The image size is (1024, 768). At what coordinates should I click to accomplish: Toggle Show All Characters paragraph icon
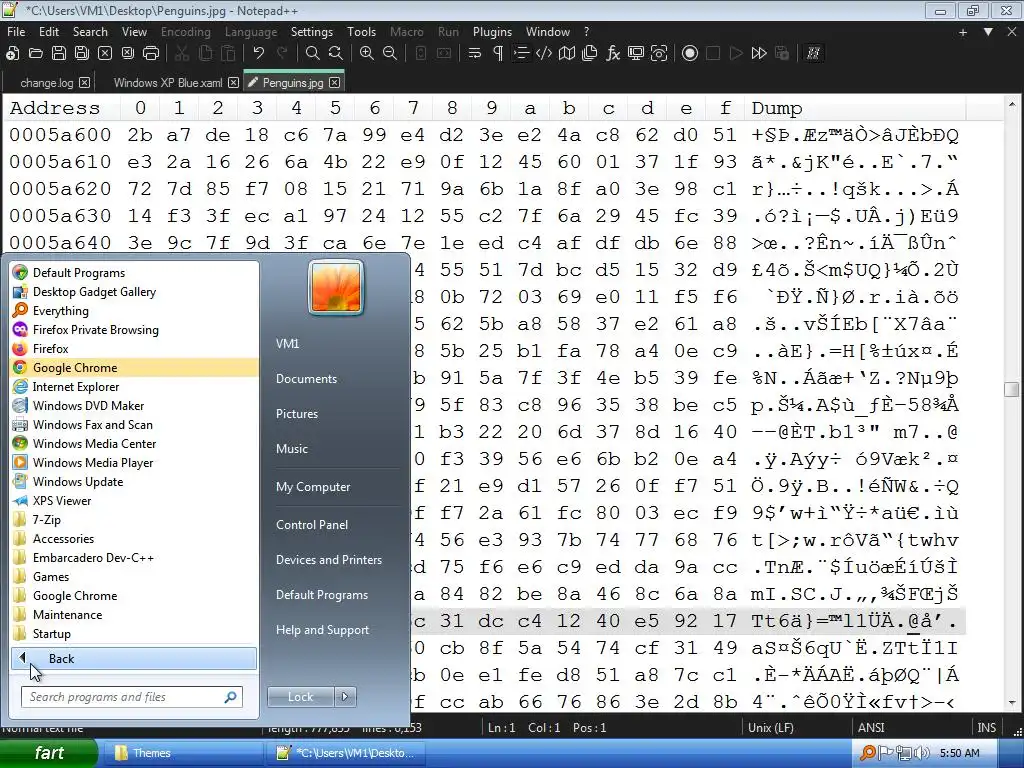[x=498, y=54]
